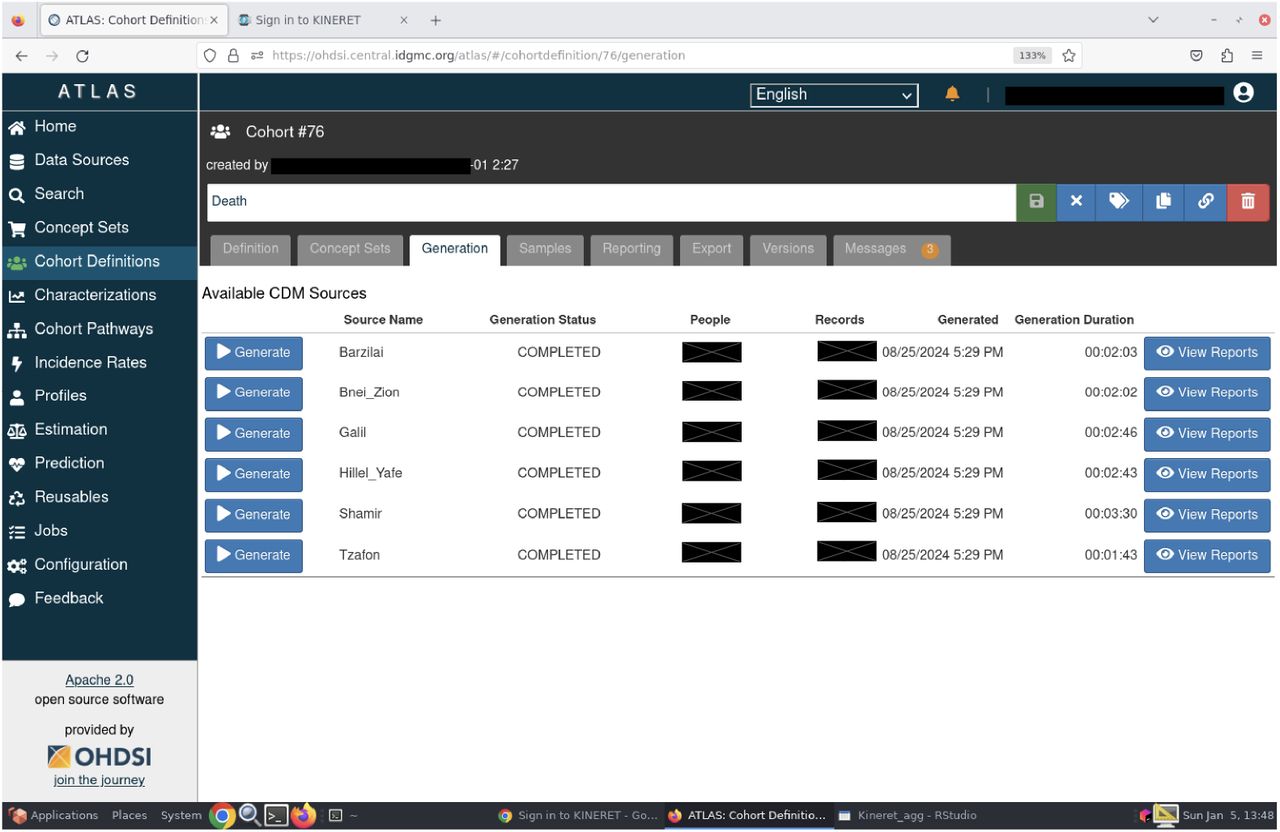This screenshot has height=832, width=1280.
Task: View Reports for Hillel_Yafe
Action: (1207, 474)
